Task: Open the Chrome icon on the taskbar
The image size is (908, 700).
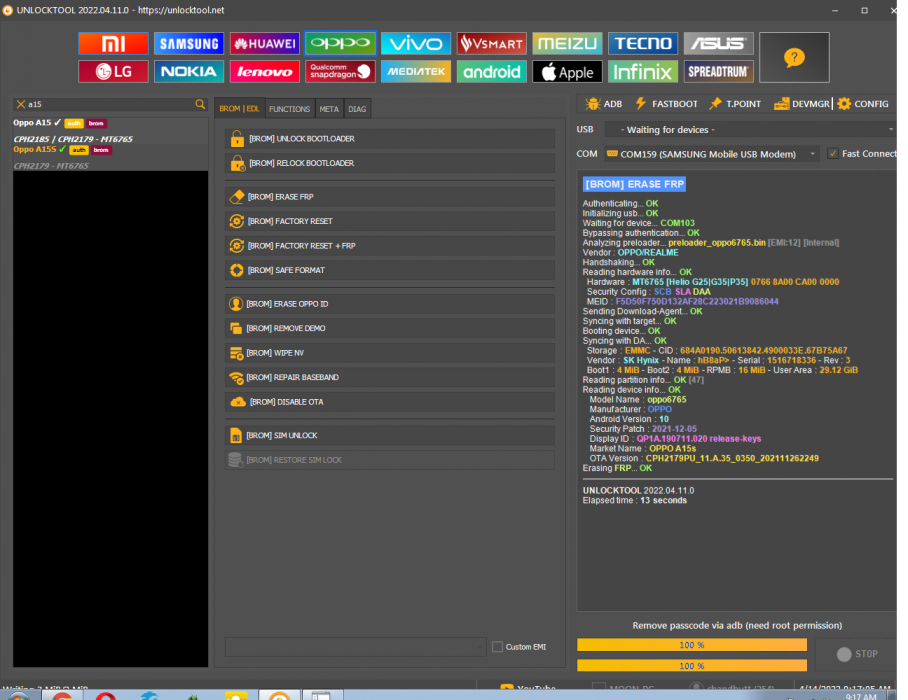Action: pyautogui.click(x=62, y=696)
